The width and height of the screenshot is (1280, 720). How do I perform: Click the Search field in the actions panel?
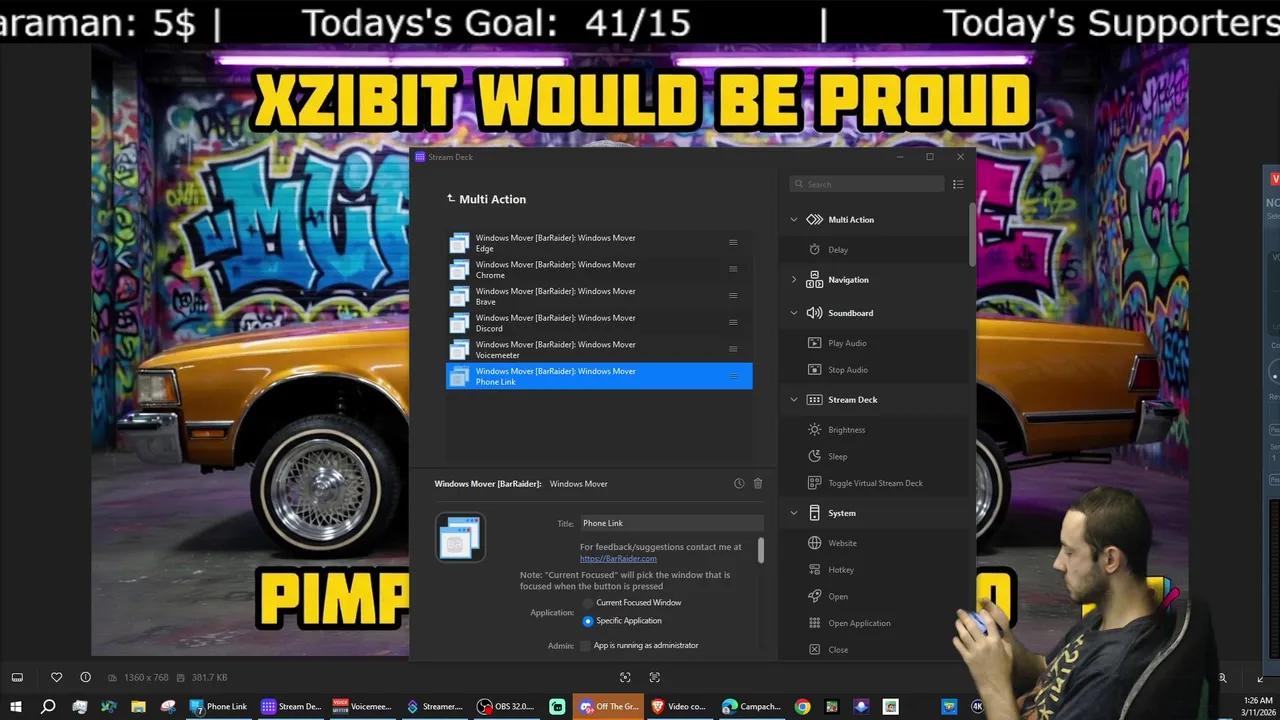[x=866, y=184]
